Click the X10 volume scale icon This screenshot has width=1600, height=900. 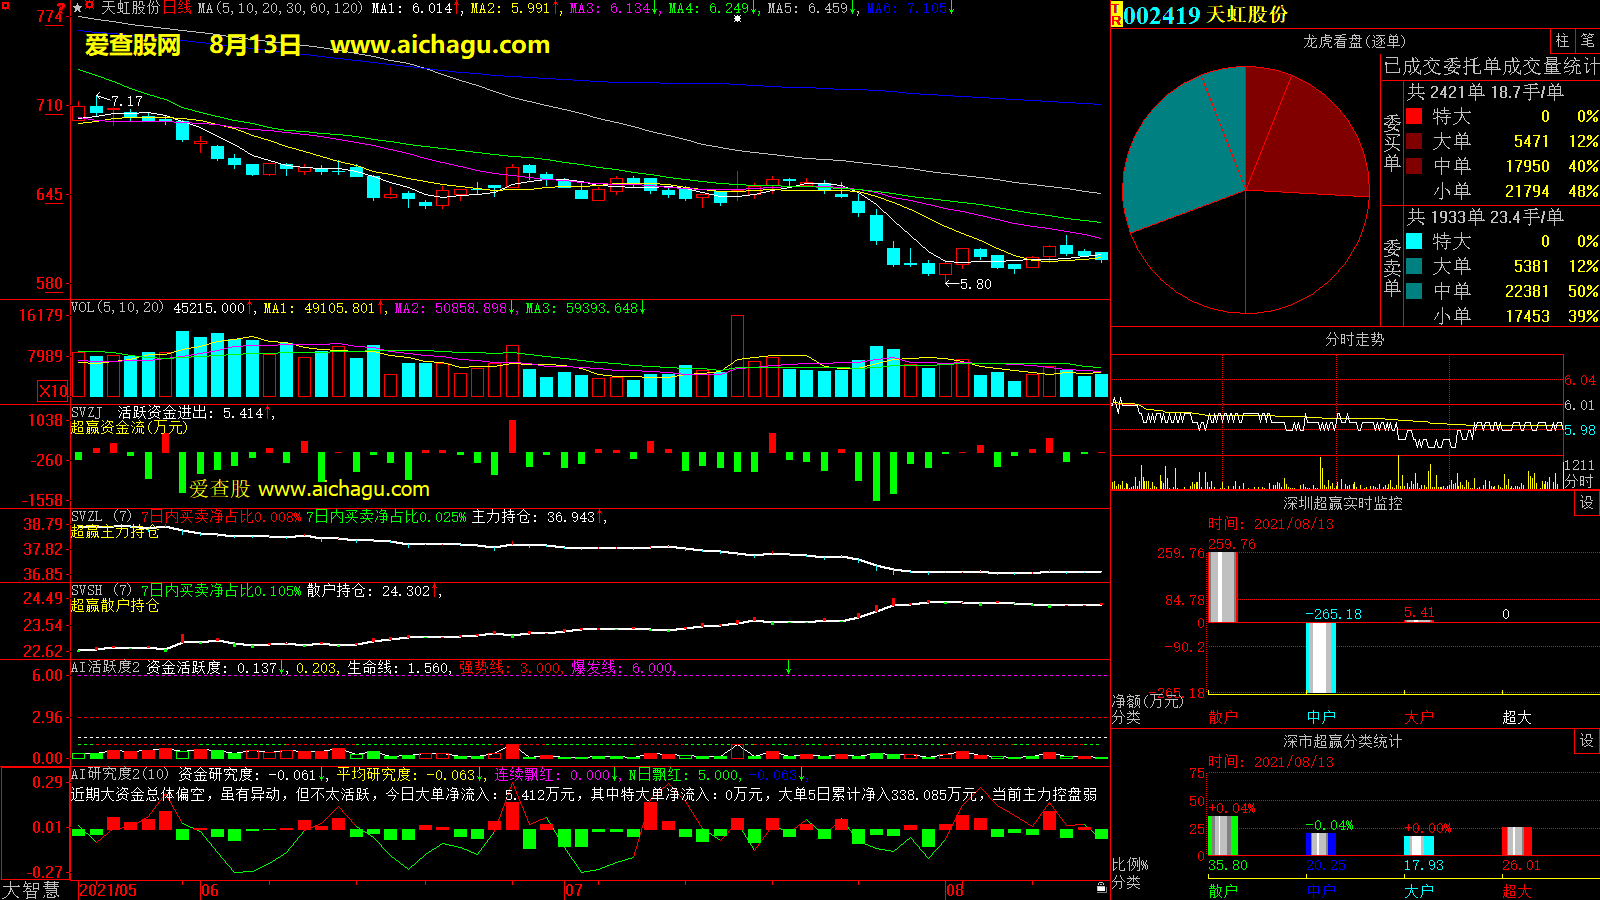point(53,391)
